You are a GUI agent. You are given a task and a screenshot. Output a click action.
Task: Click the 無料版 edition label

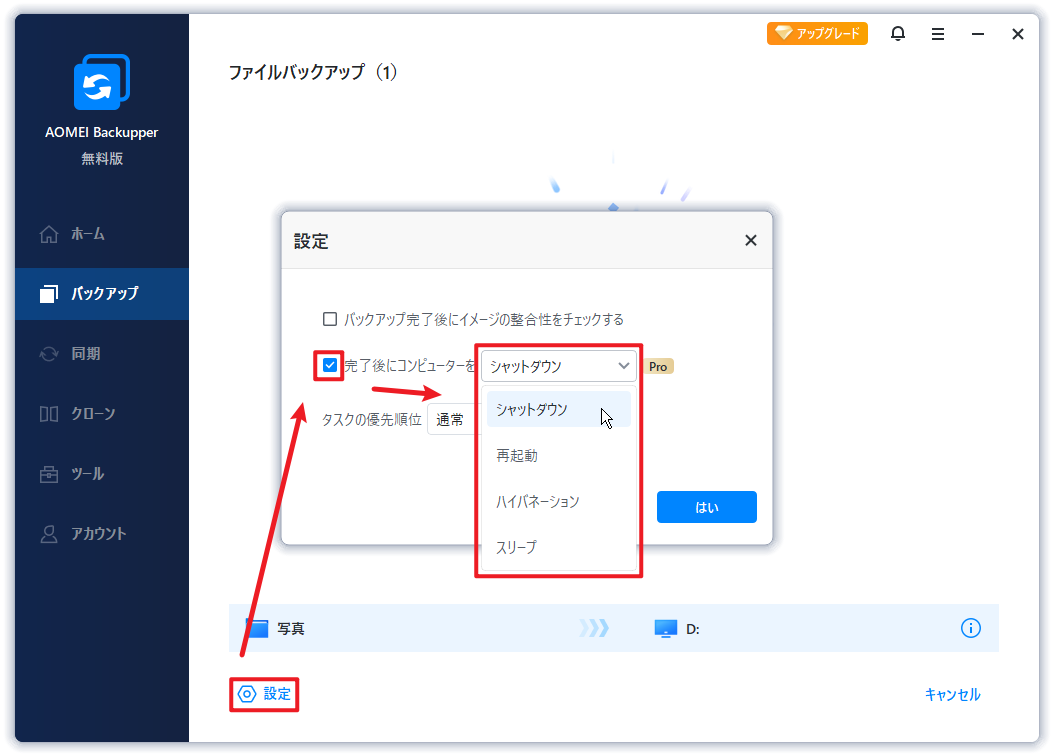tap(102, 159)
